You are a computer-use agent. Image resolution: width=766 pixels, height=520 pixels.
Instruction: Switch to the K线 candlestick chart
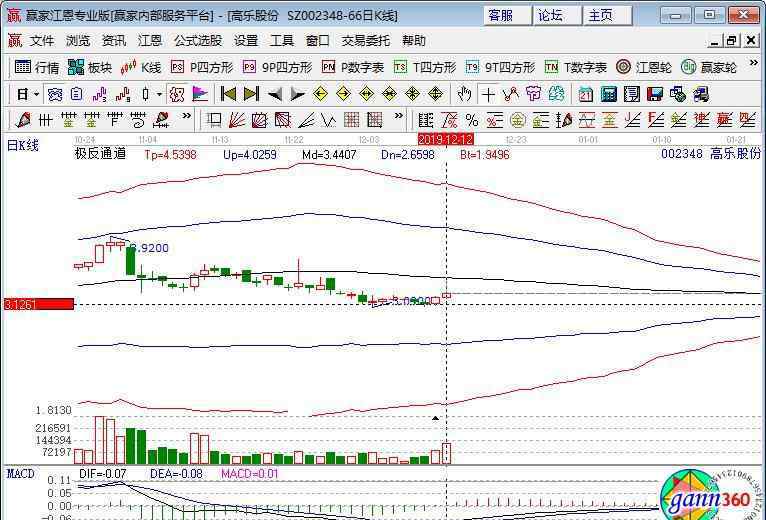[x=141, y=67]
